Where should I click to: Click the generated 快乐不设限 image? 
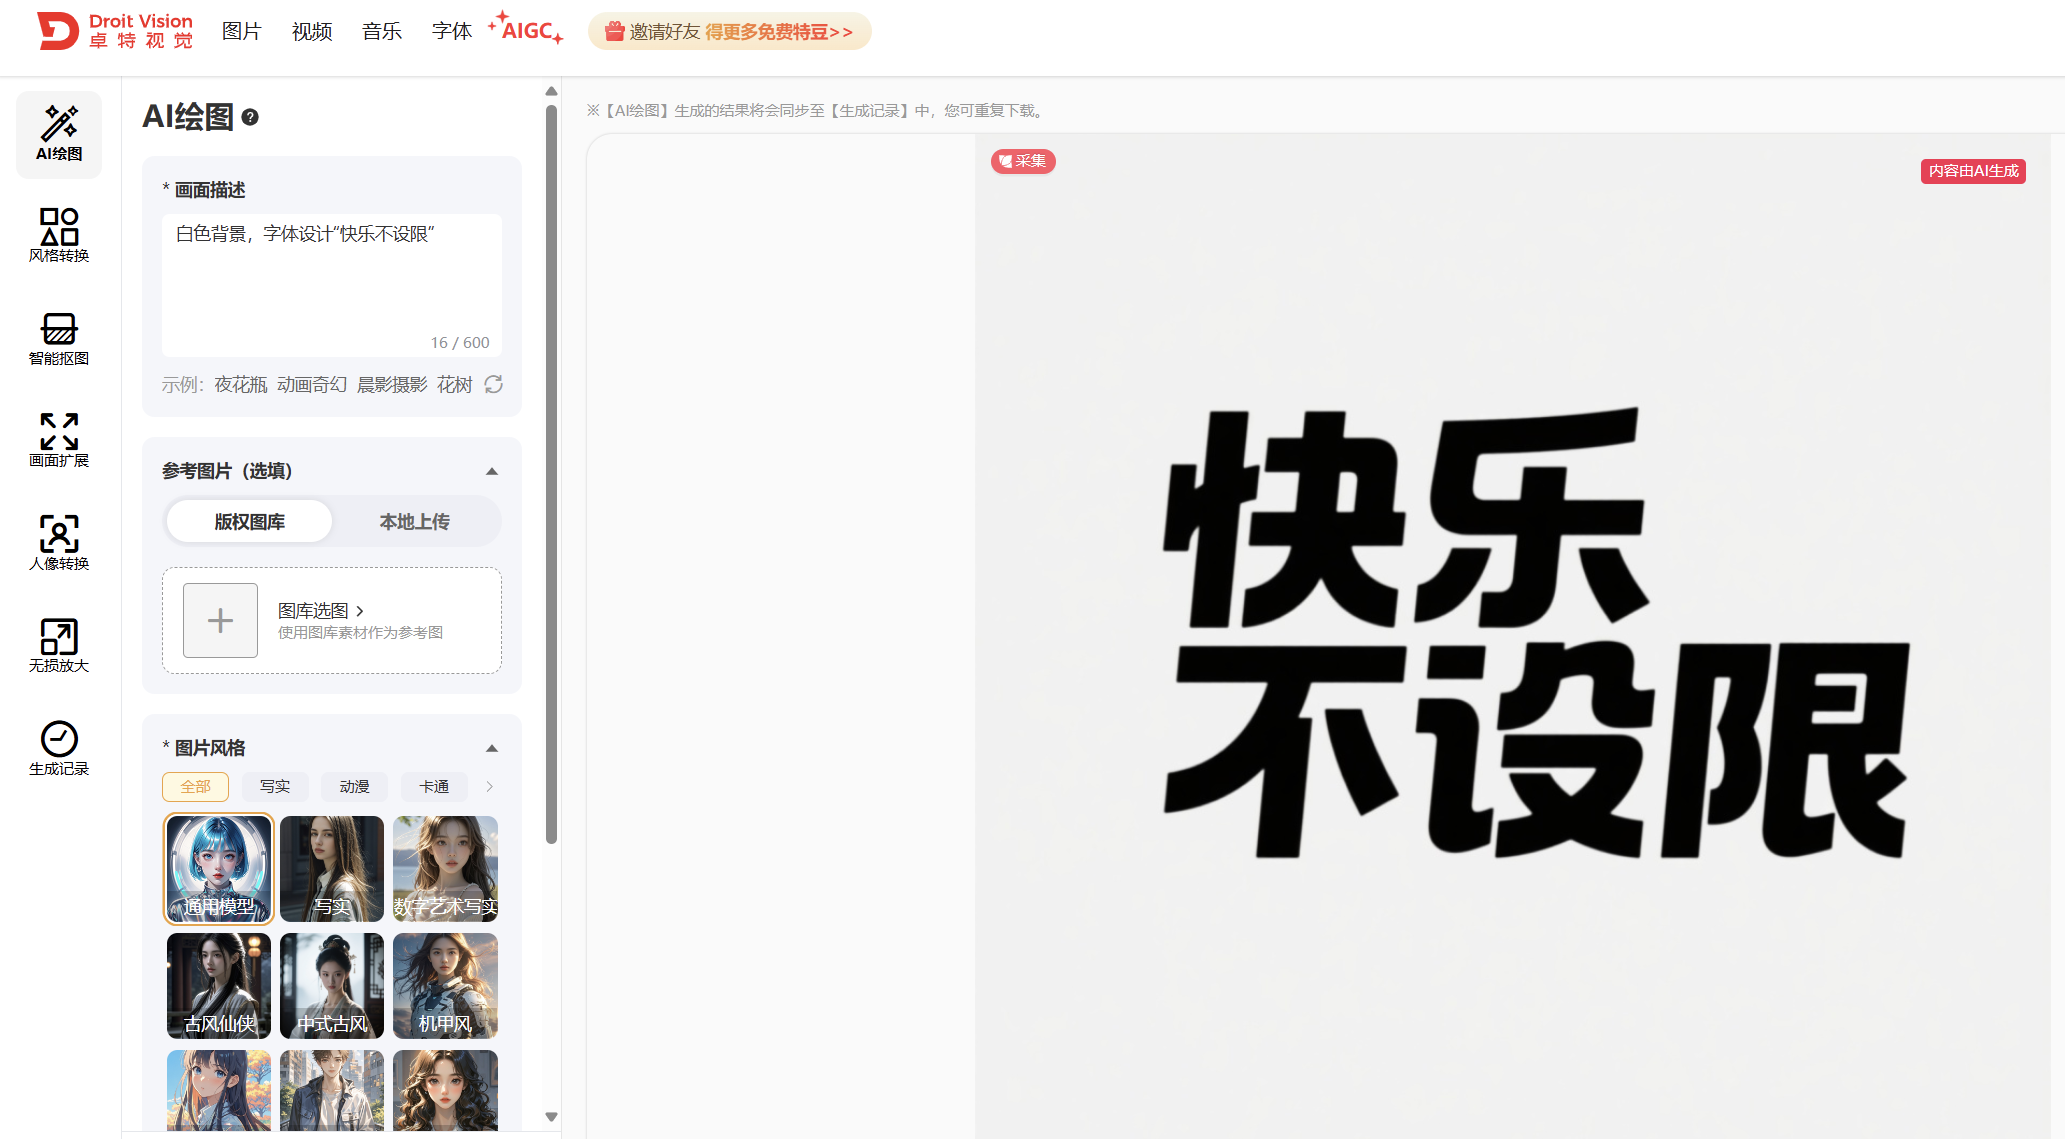pyautogui.click(x=1512, y=636)
